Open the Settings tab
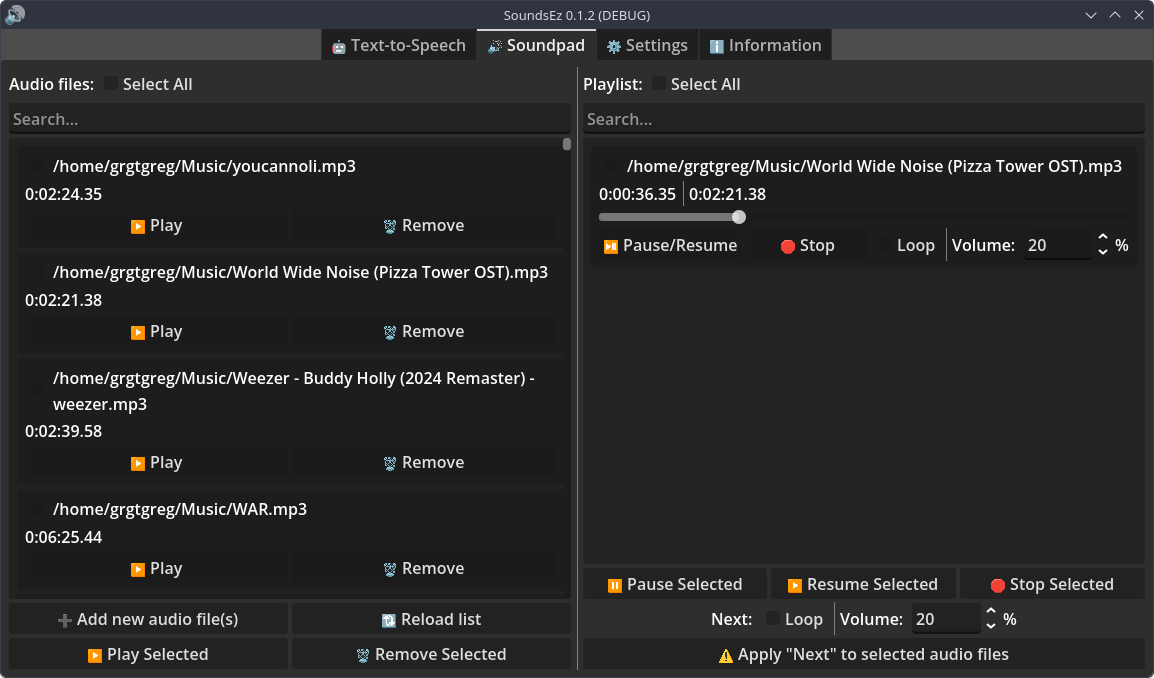Viewport: 1154px width, 678px height. click(x=648, y=46)
